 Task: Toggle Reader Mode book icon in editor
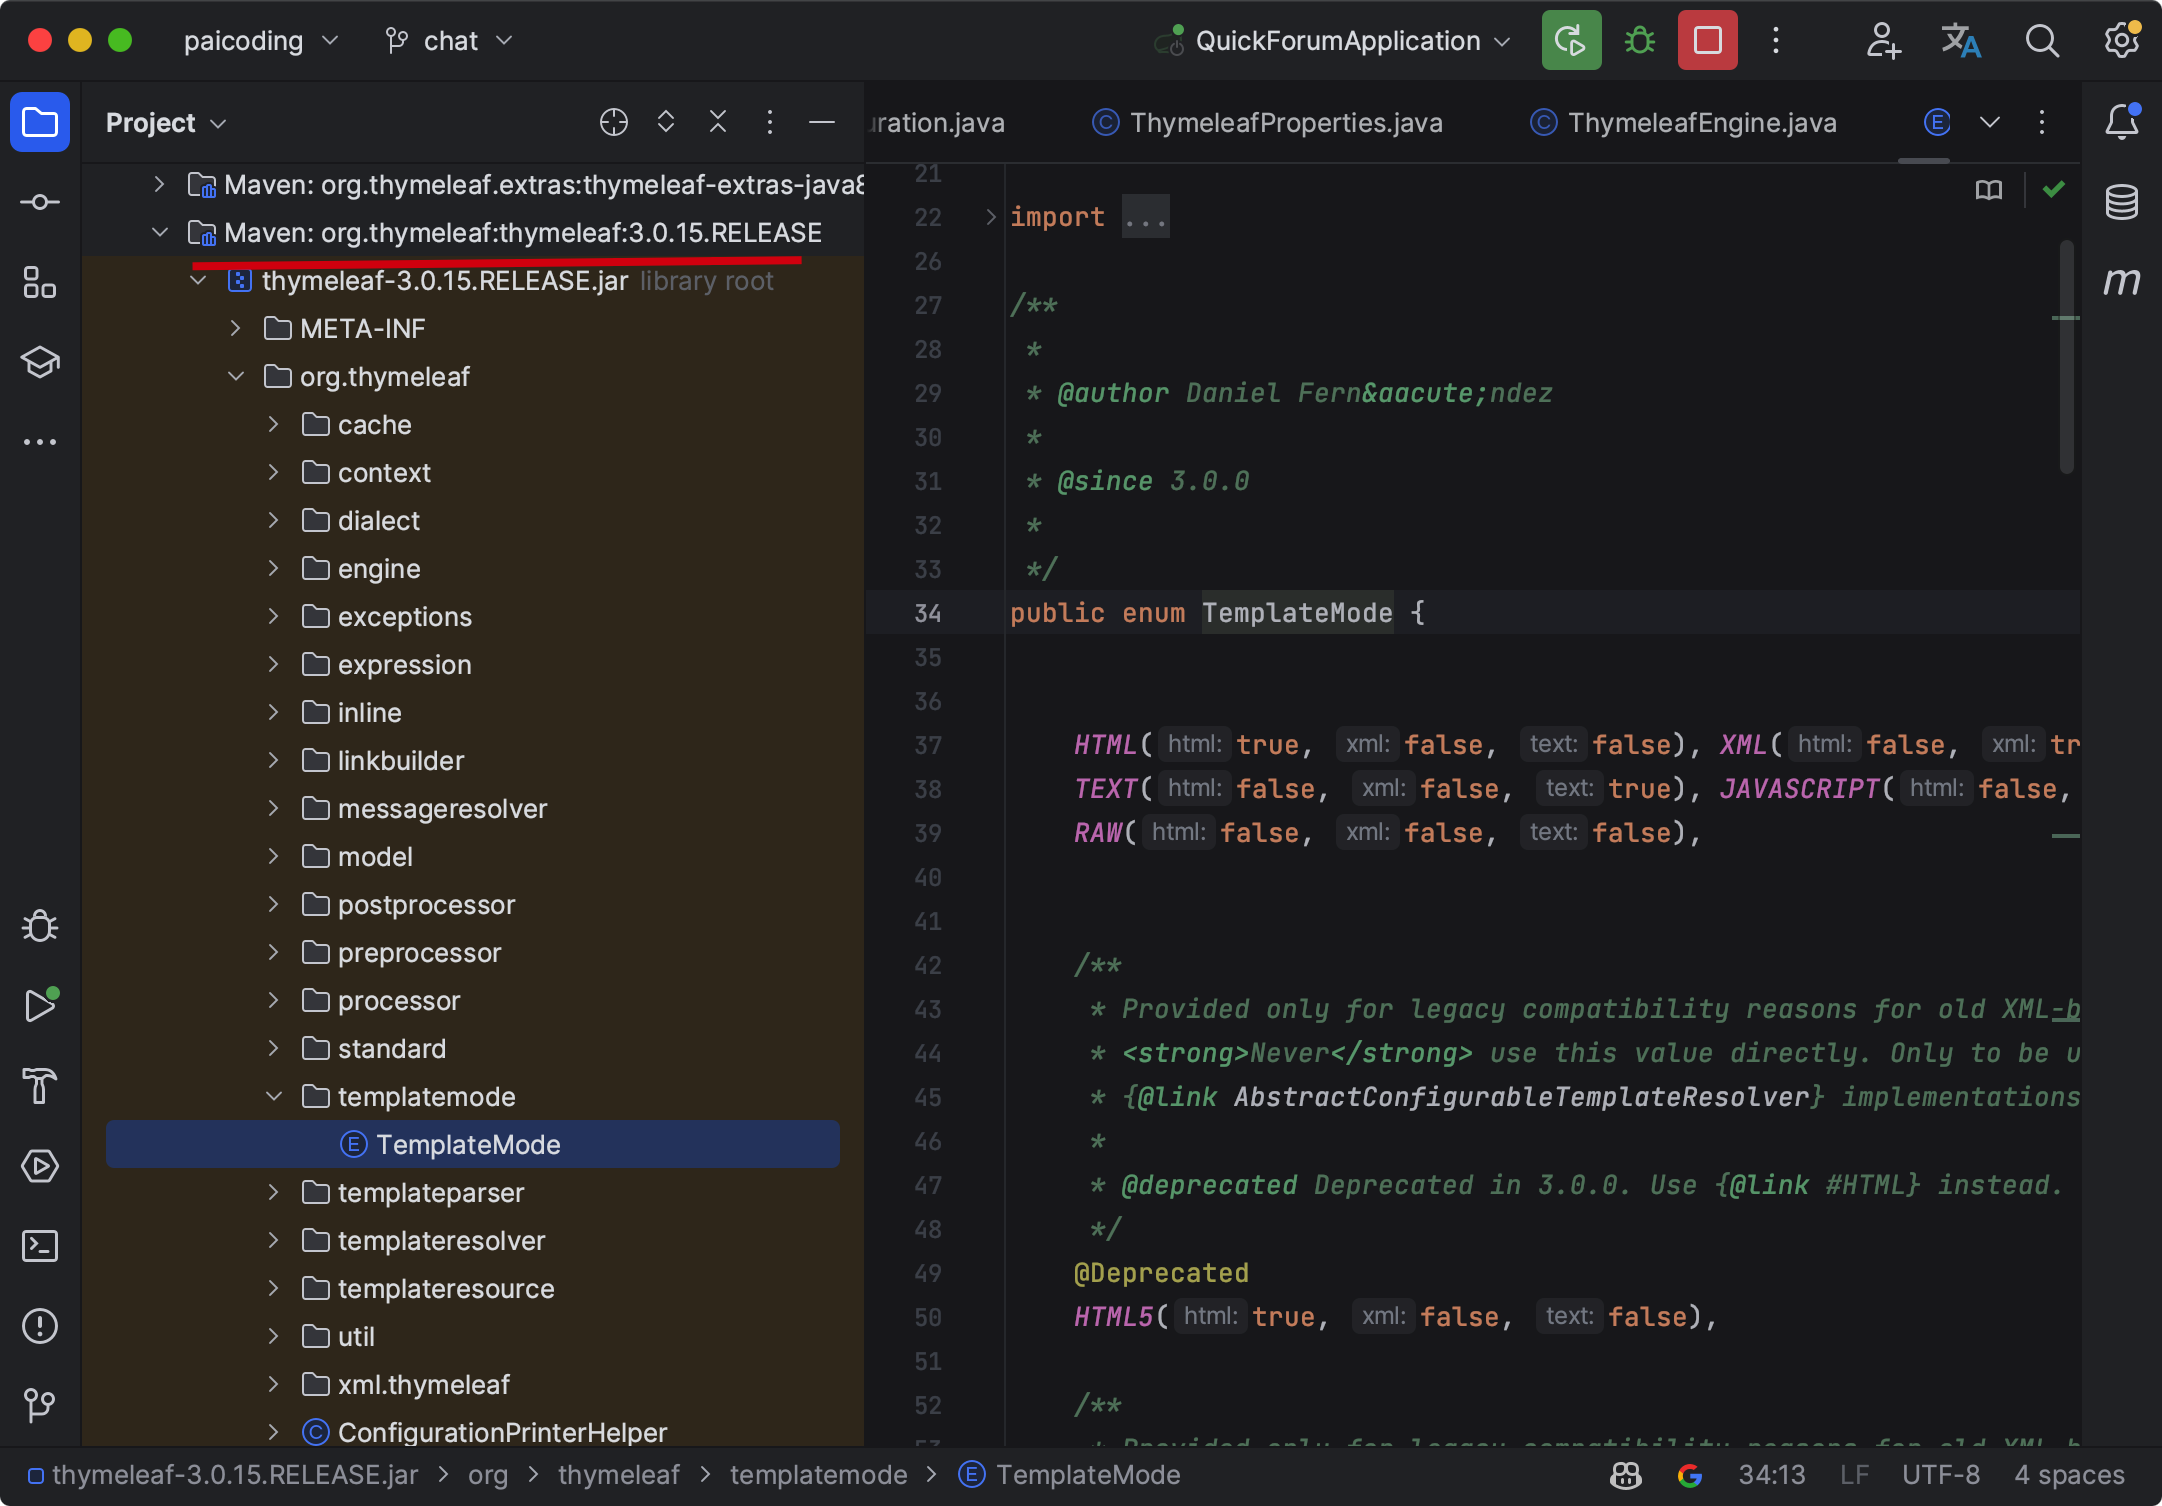(x=1988, y=190)
